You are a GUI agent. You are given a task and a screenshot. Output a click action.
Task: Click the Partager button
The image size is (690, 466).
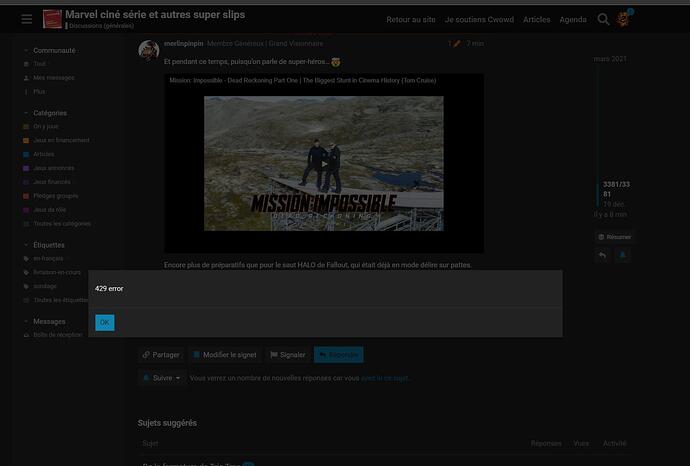coord(161,355)
